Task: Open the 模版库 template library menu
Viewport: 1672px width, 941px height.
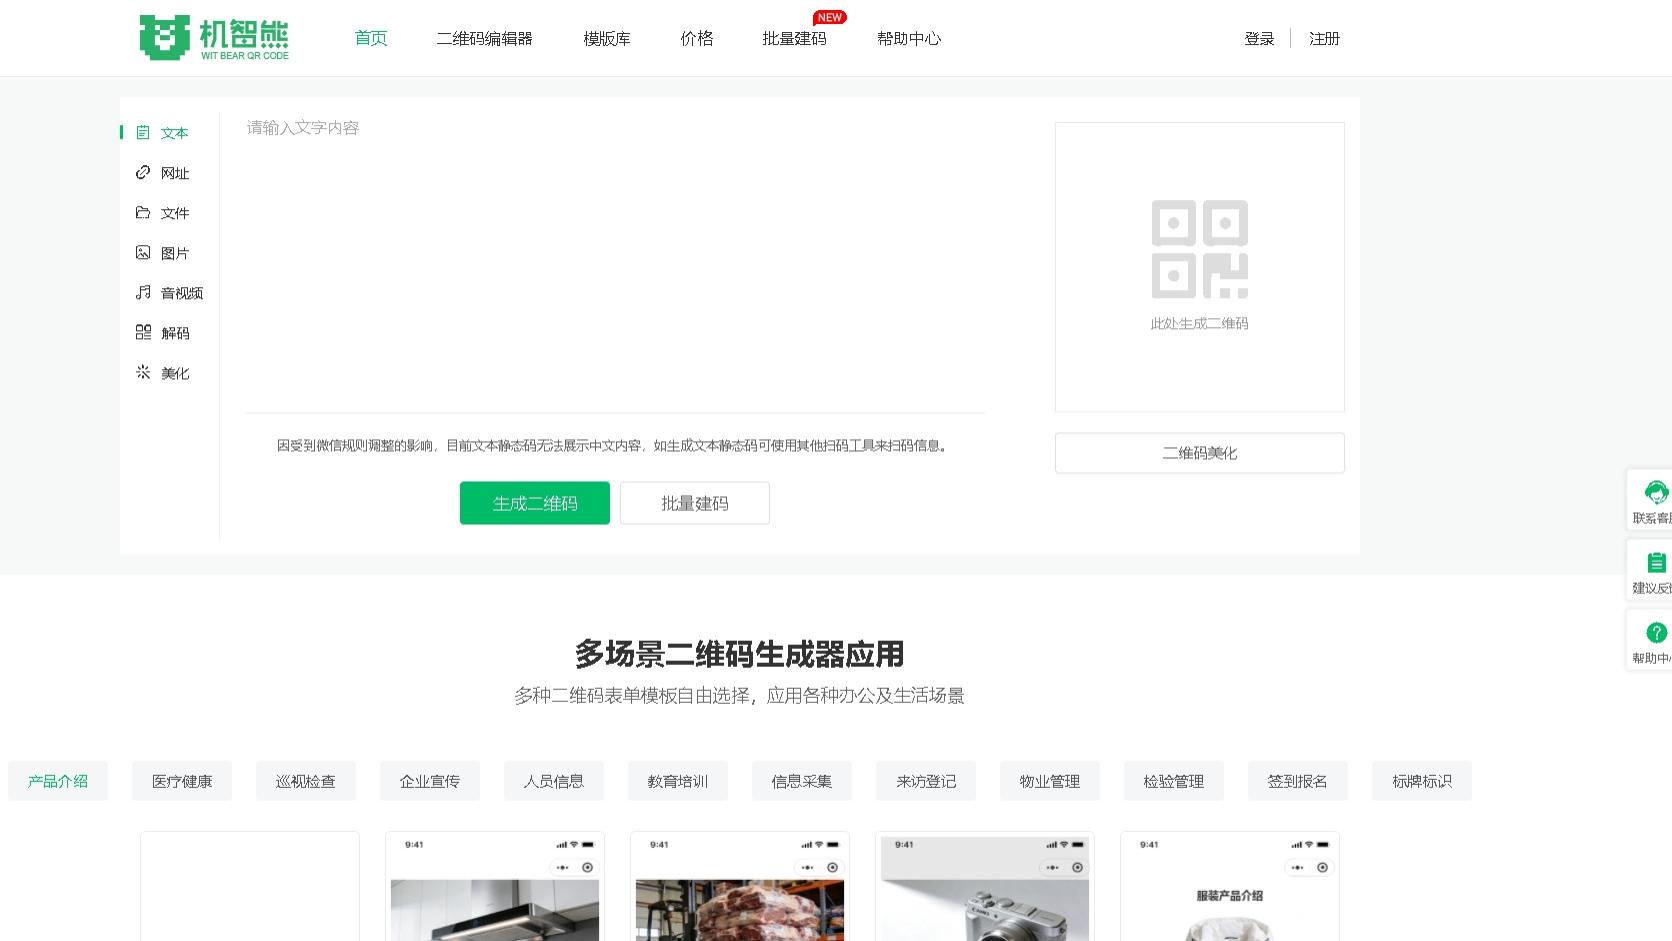Action: click(x=605, y=38)
